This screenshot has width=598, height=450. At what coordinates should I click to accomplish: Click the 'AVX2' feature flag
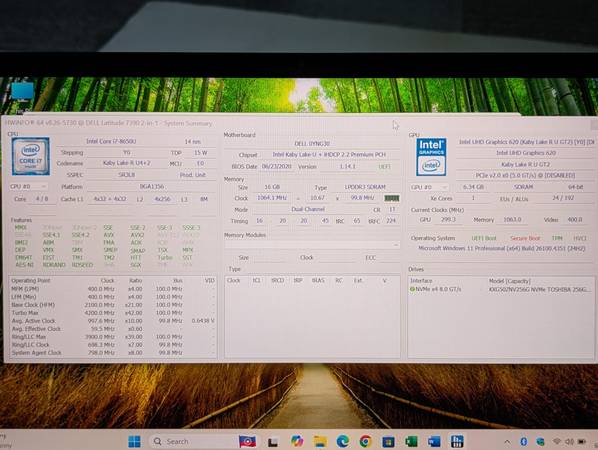pos(137,235)
